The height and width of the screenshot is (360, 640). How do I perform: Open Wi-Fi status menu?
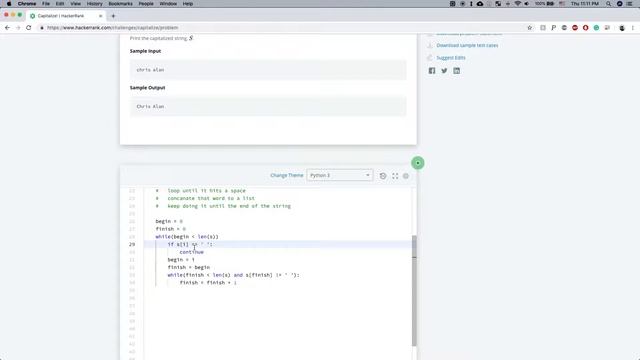click(518, 4)
